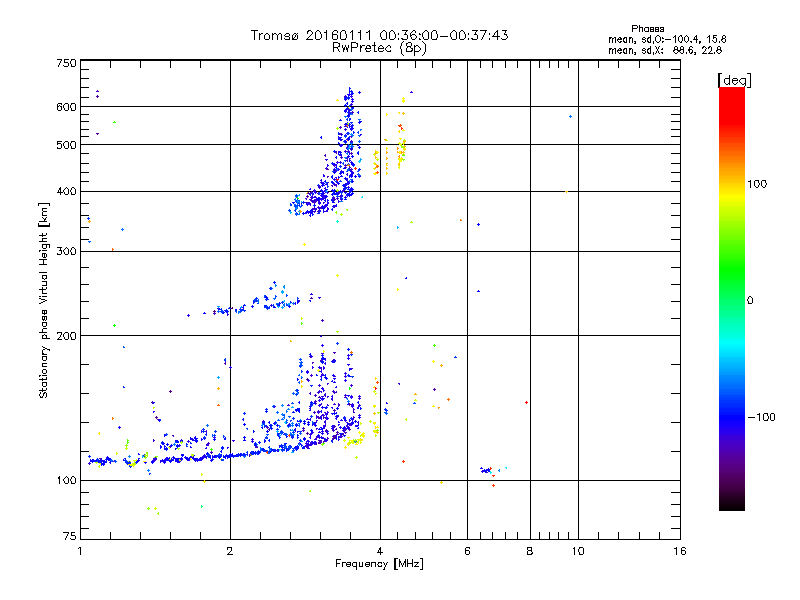Click the y-axis "100" km tick label
Viewport: 800px width, 600px height.
coord(66,480)
